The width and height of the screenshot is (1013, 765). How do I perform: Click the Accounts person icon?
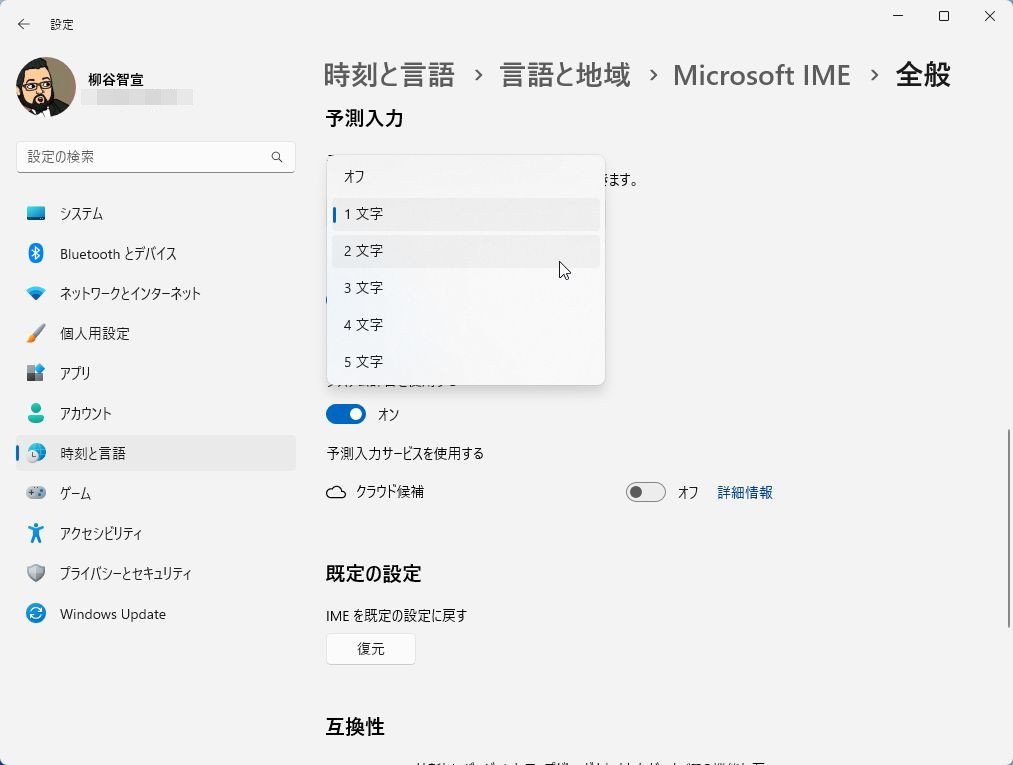(36, 413)
